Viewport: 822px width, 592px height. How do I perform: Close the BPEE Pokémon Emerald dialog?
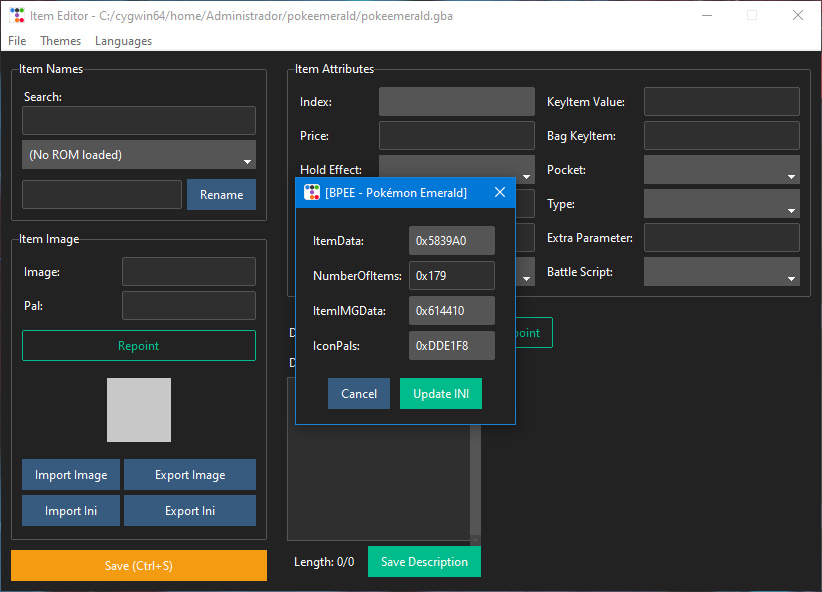[x=500, y=193]
